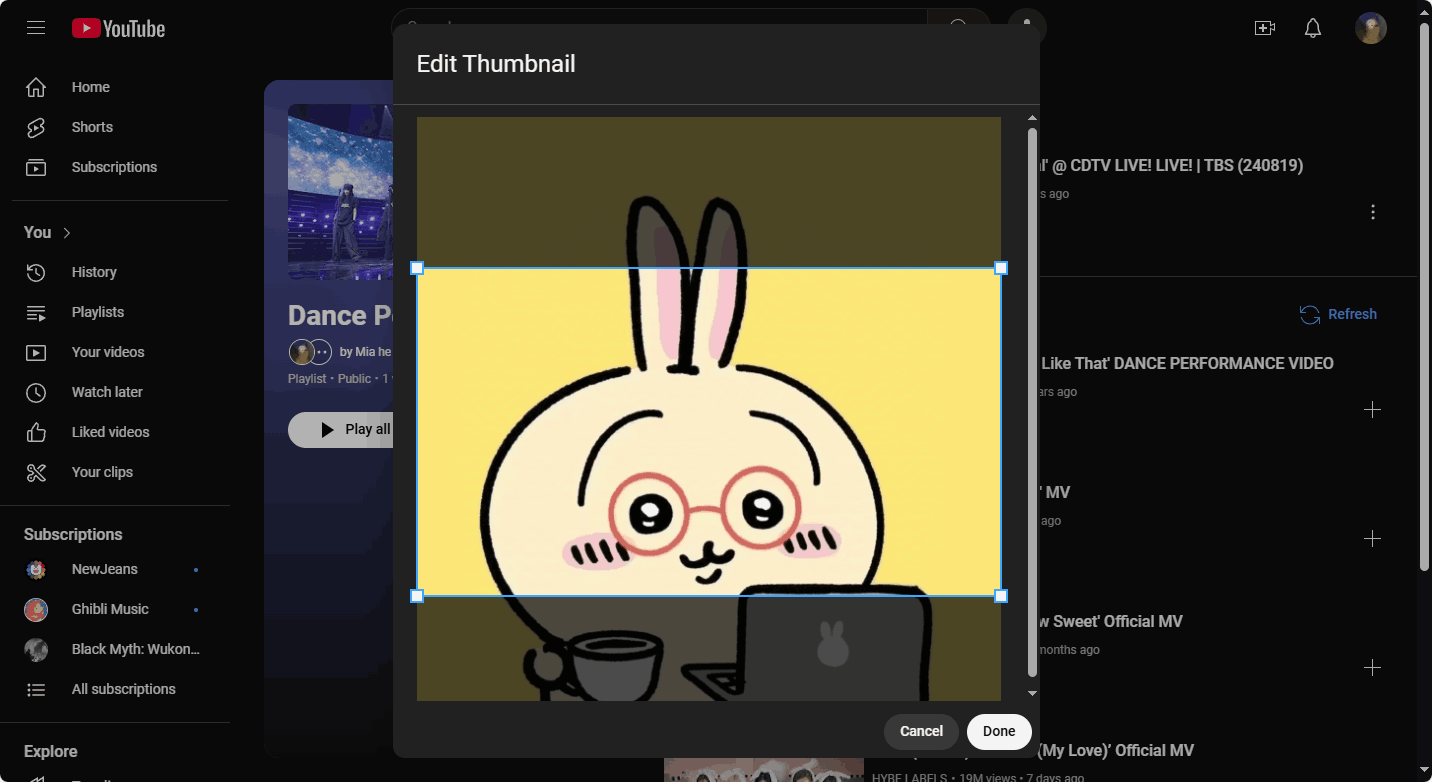Click dialog scrollbar up arrow
This screenshot has width=1432, height=782.
coord(1032,118)
